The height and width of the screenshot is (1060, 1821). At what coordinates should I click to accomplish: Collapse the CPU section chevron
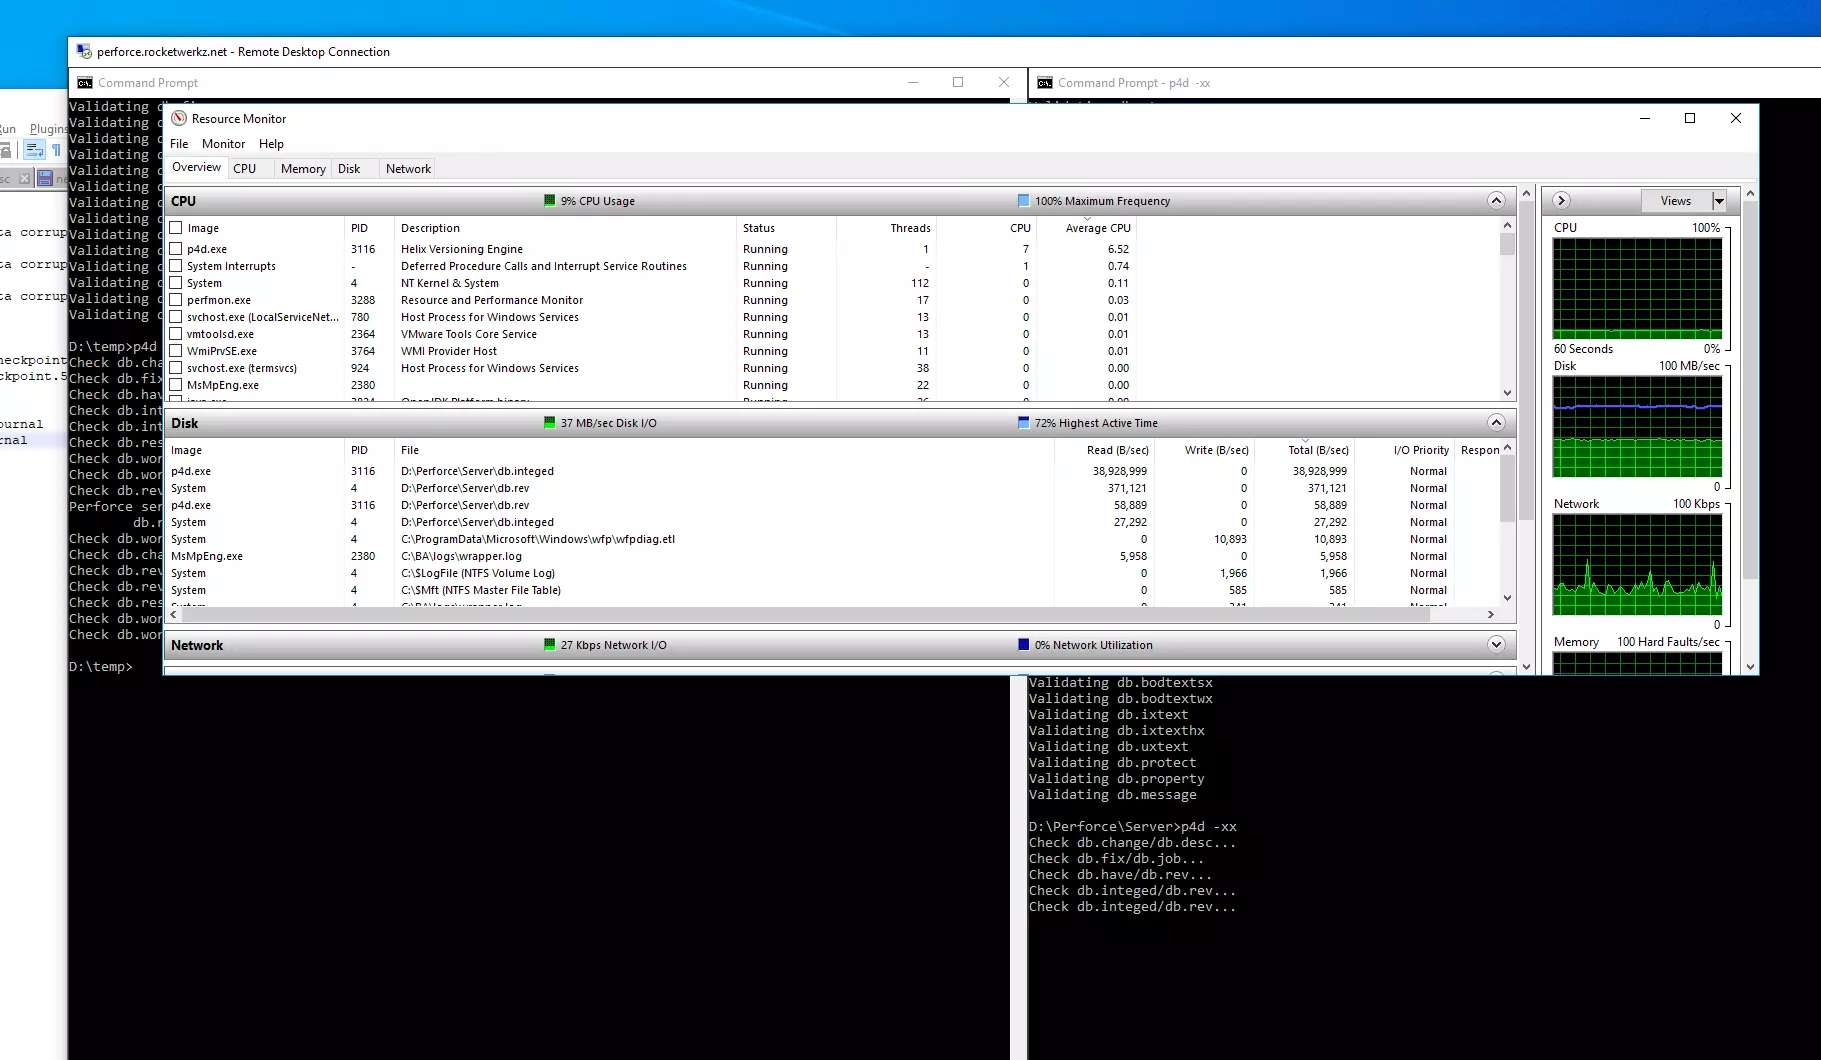pyautogui.click(x=1496, y=200)
